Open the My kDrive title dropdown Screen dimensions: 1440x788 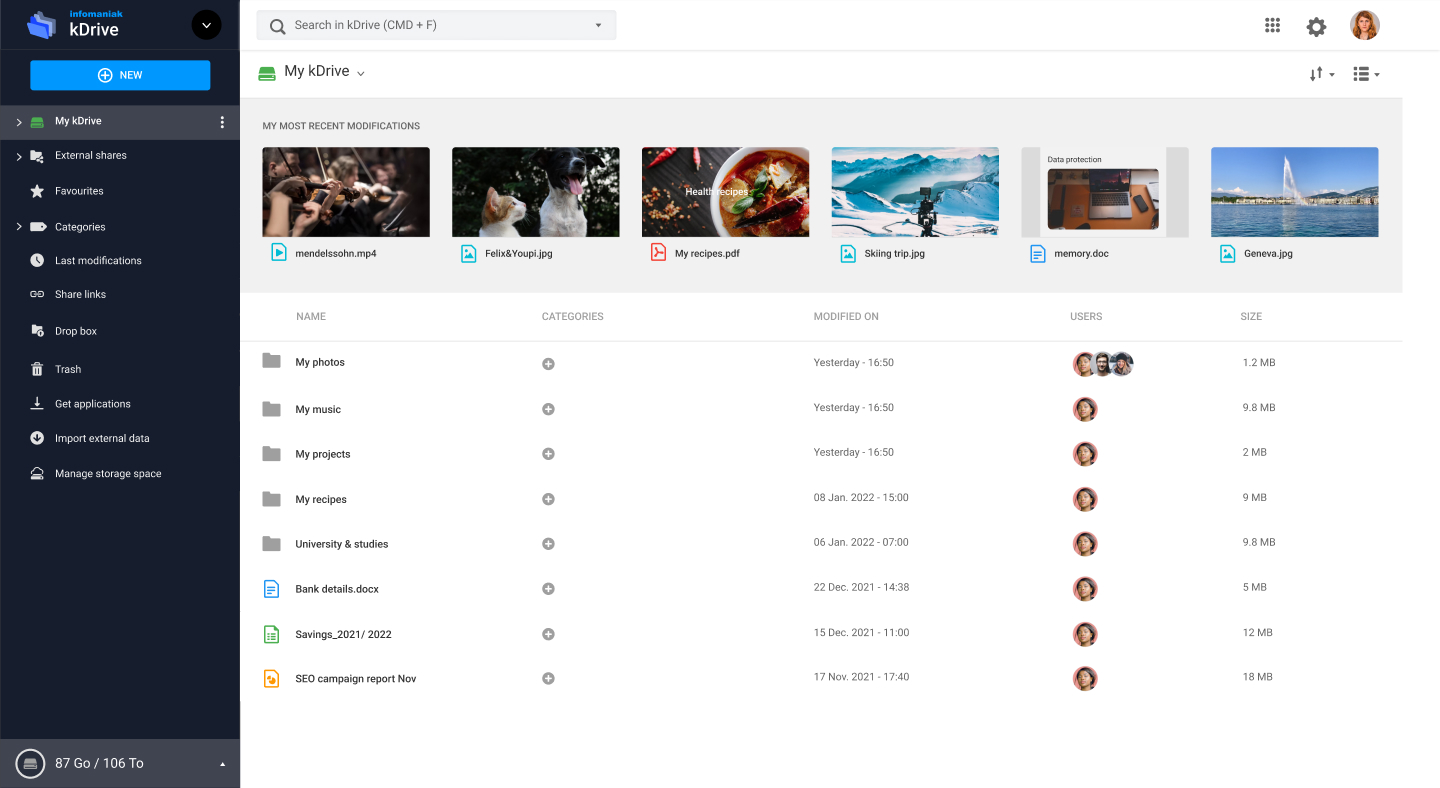361,72
